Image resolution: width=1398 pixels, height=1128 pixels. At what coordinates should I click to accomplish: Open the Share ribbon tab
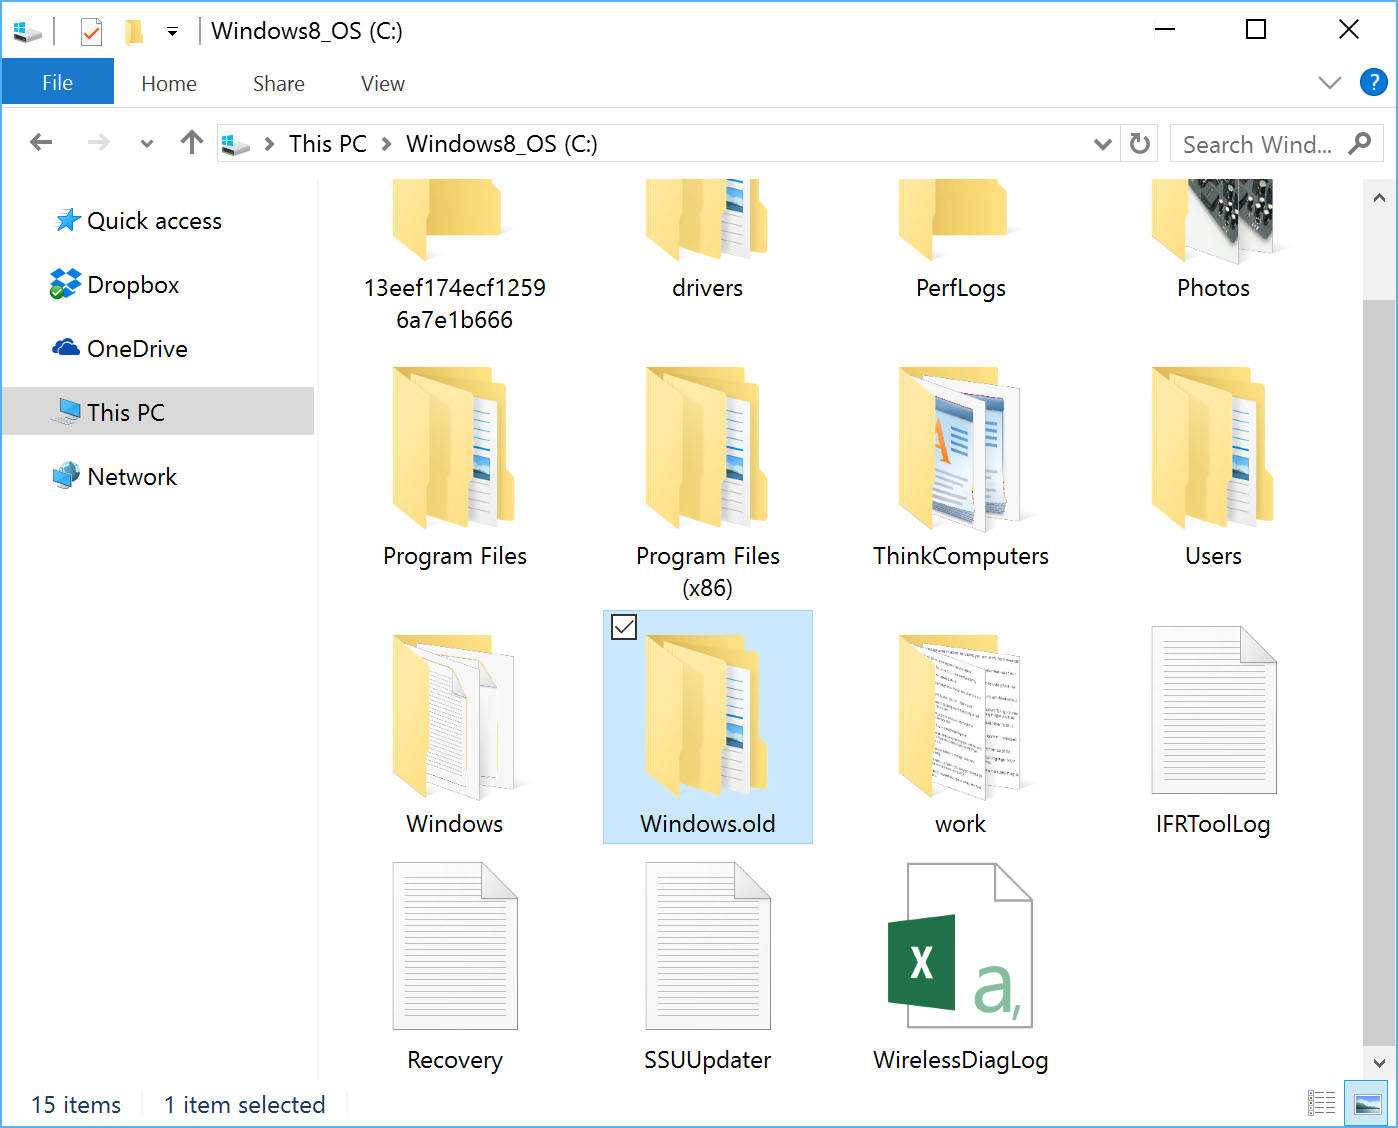(279, 84)
